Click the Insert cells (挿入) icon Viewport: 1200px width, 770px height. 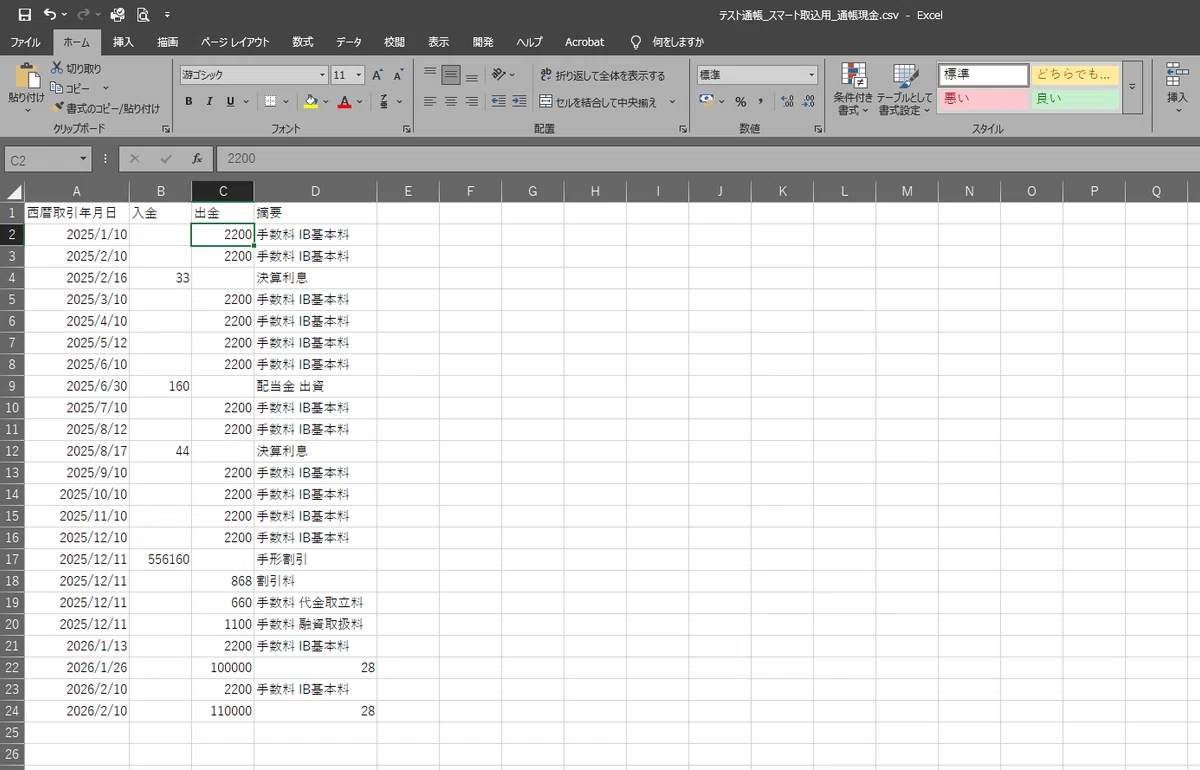pos(1177,75)
